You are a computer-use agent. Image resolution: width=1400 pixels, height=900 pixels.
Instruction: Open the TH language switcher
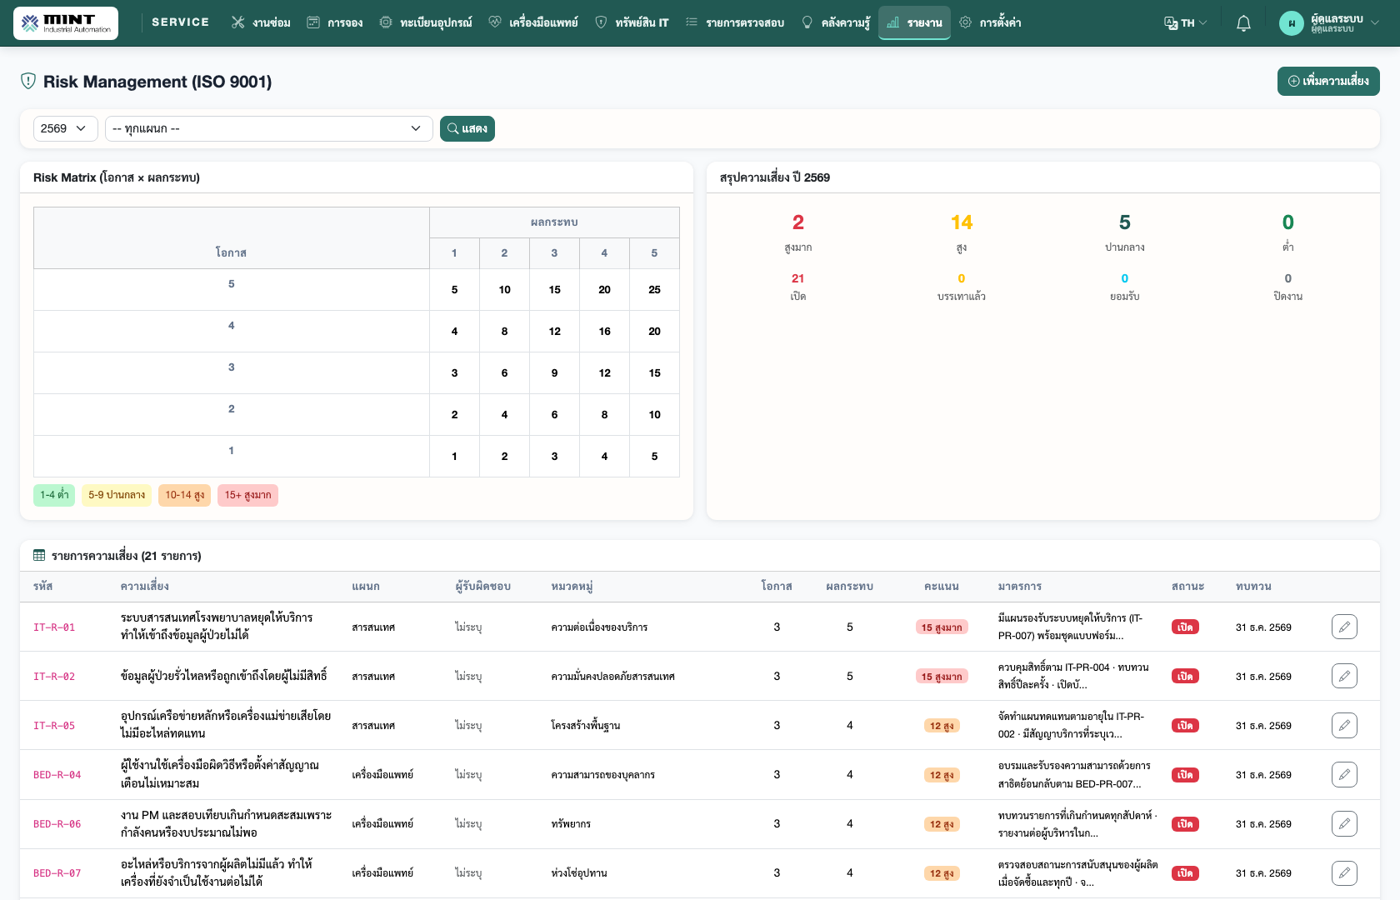[x=1186, y=23]
